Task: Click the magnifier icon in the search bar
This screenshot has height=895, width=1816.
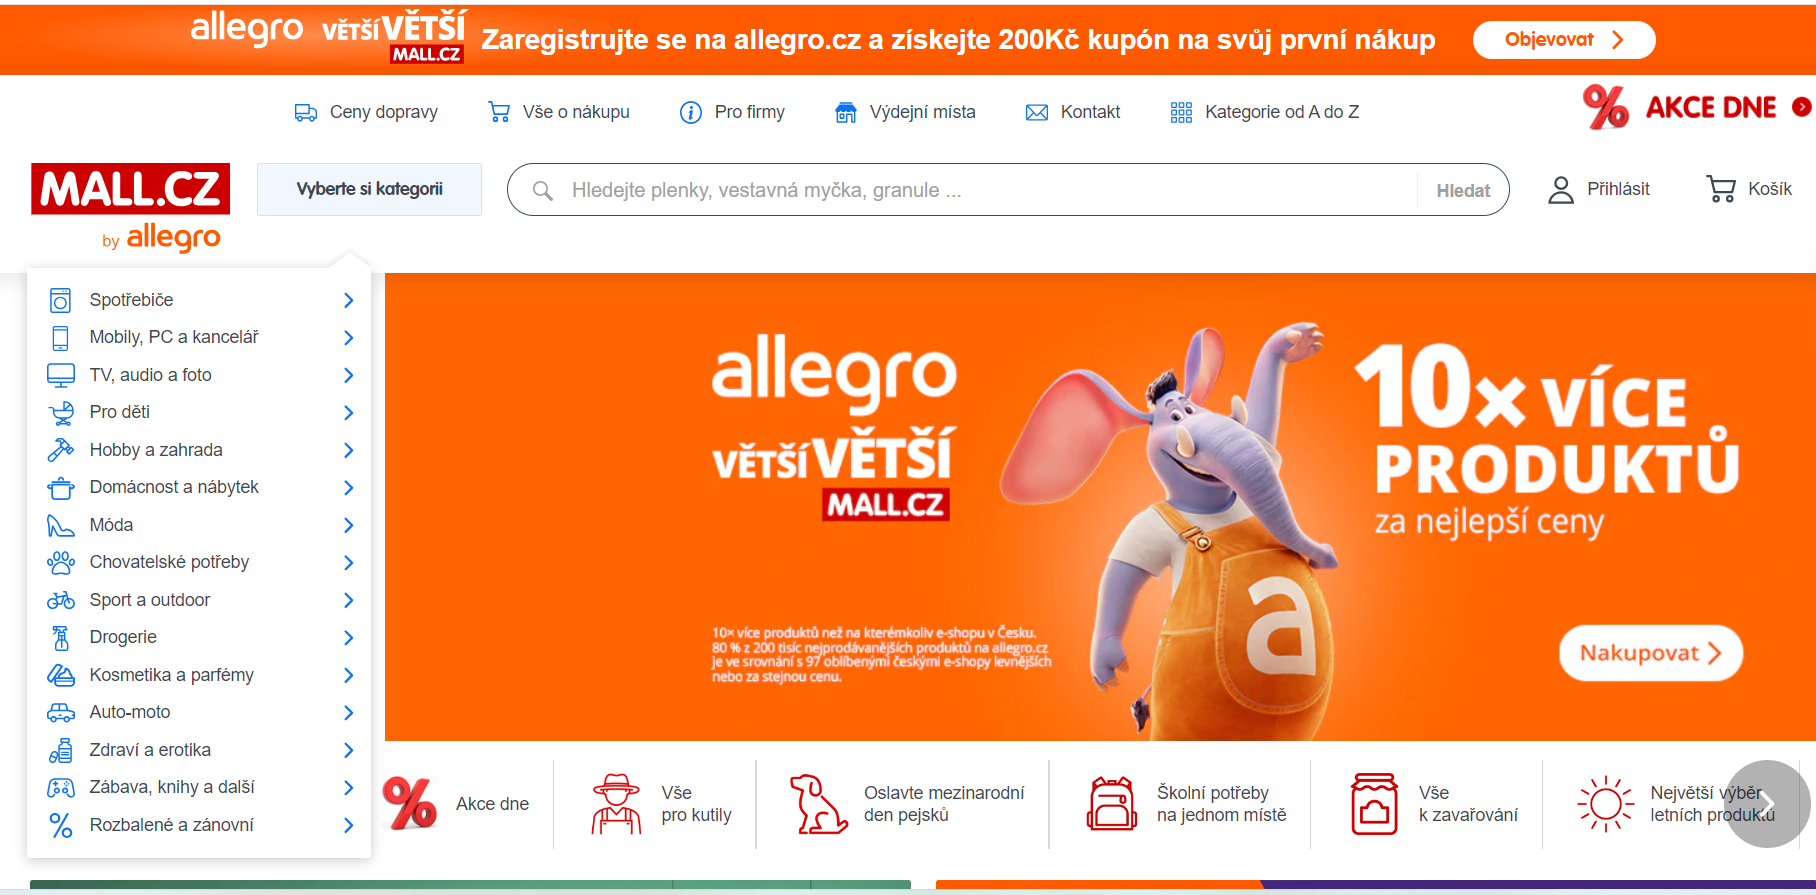Action: point(543,190)
